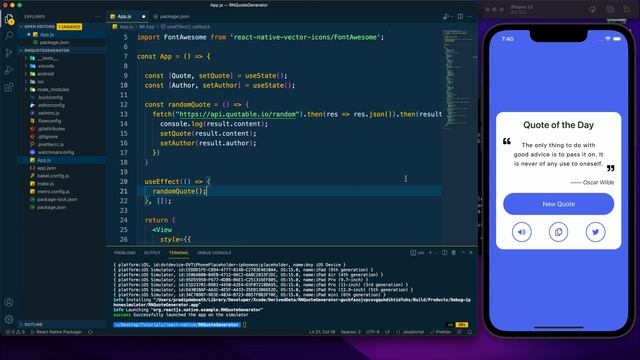
Task: Click the JavaScript language mode indicator
Action: [x=410, y=332]
